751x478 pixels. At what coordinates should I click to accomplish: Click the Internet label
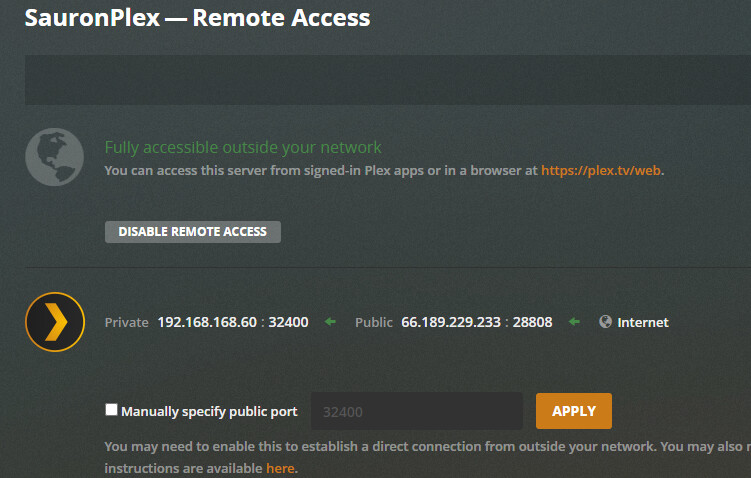(x=643, y=322)
